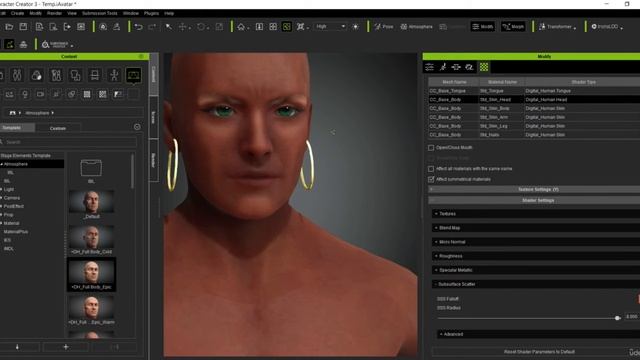Select the Std_Skin_Arm material row
The height and width of the screenshot is (360, 640).
[534, 117]
